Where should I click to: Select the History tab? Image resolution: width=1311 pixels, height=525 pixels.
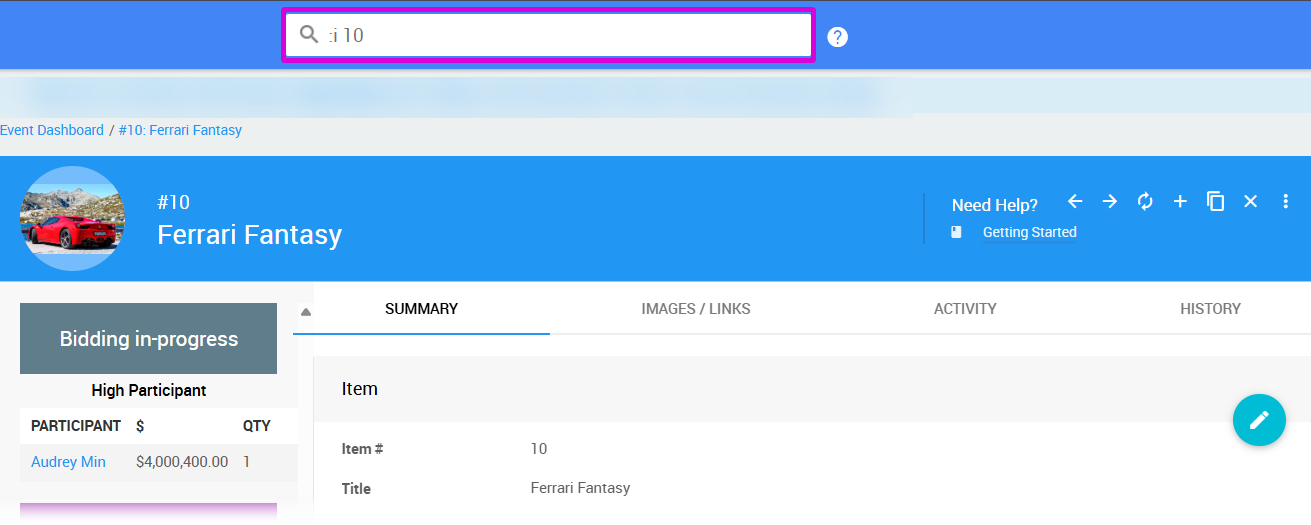[1210, 309]
